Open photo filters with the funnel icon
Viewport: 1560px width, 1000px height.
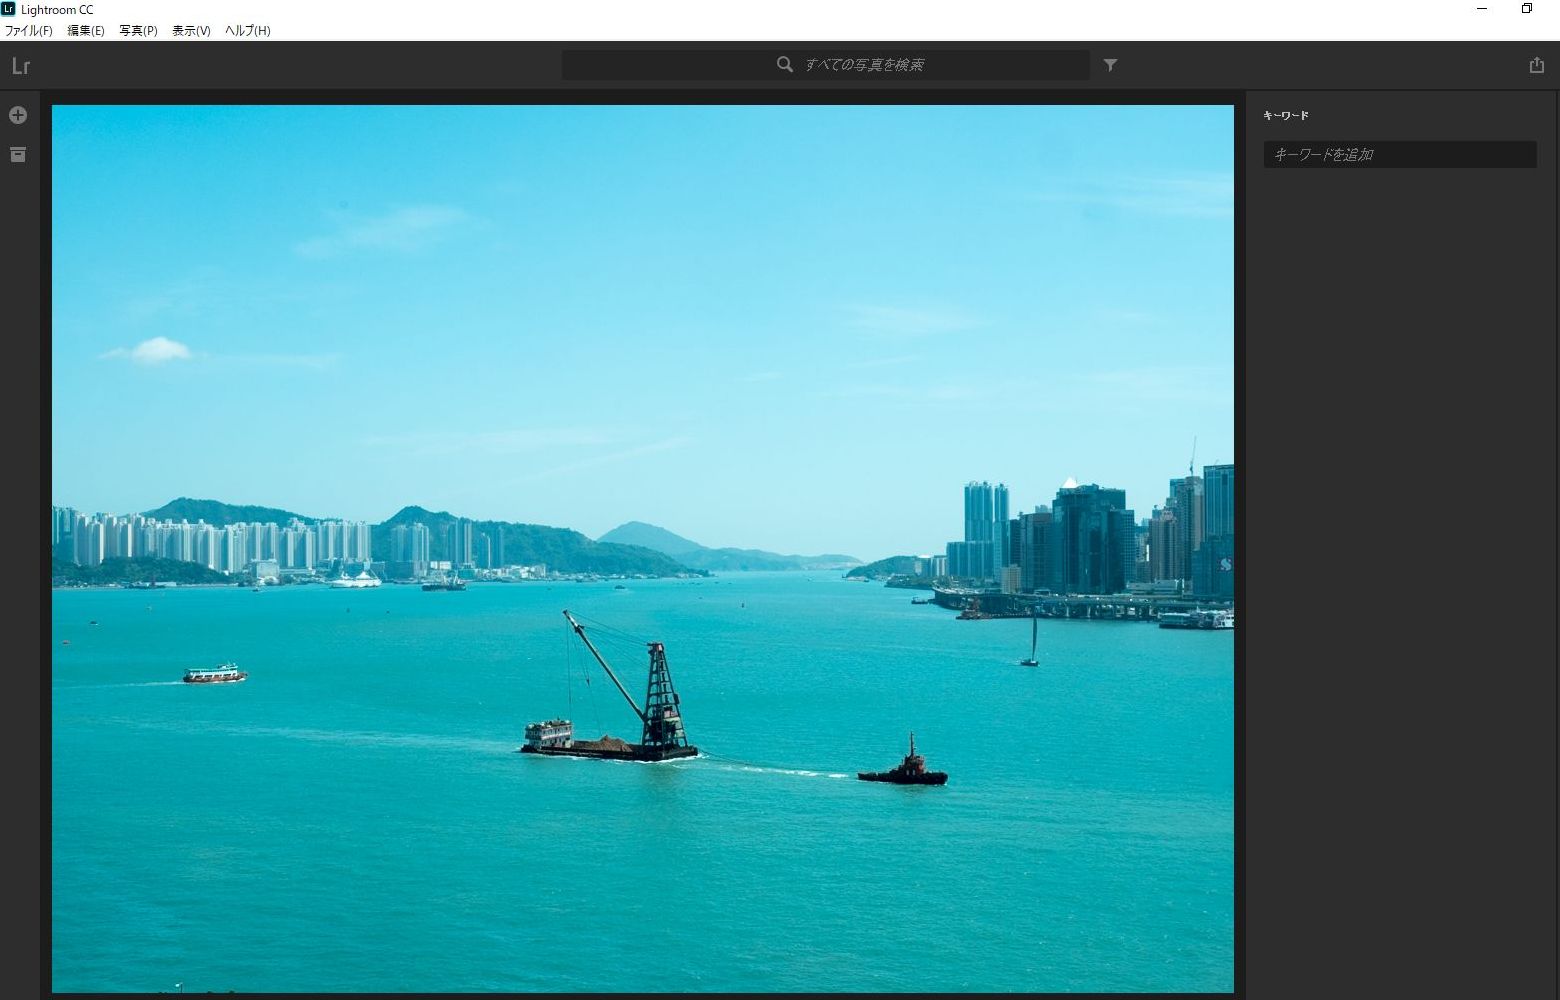[x=1110, y=64]
